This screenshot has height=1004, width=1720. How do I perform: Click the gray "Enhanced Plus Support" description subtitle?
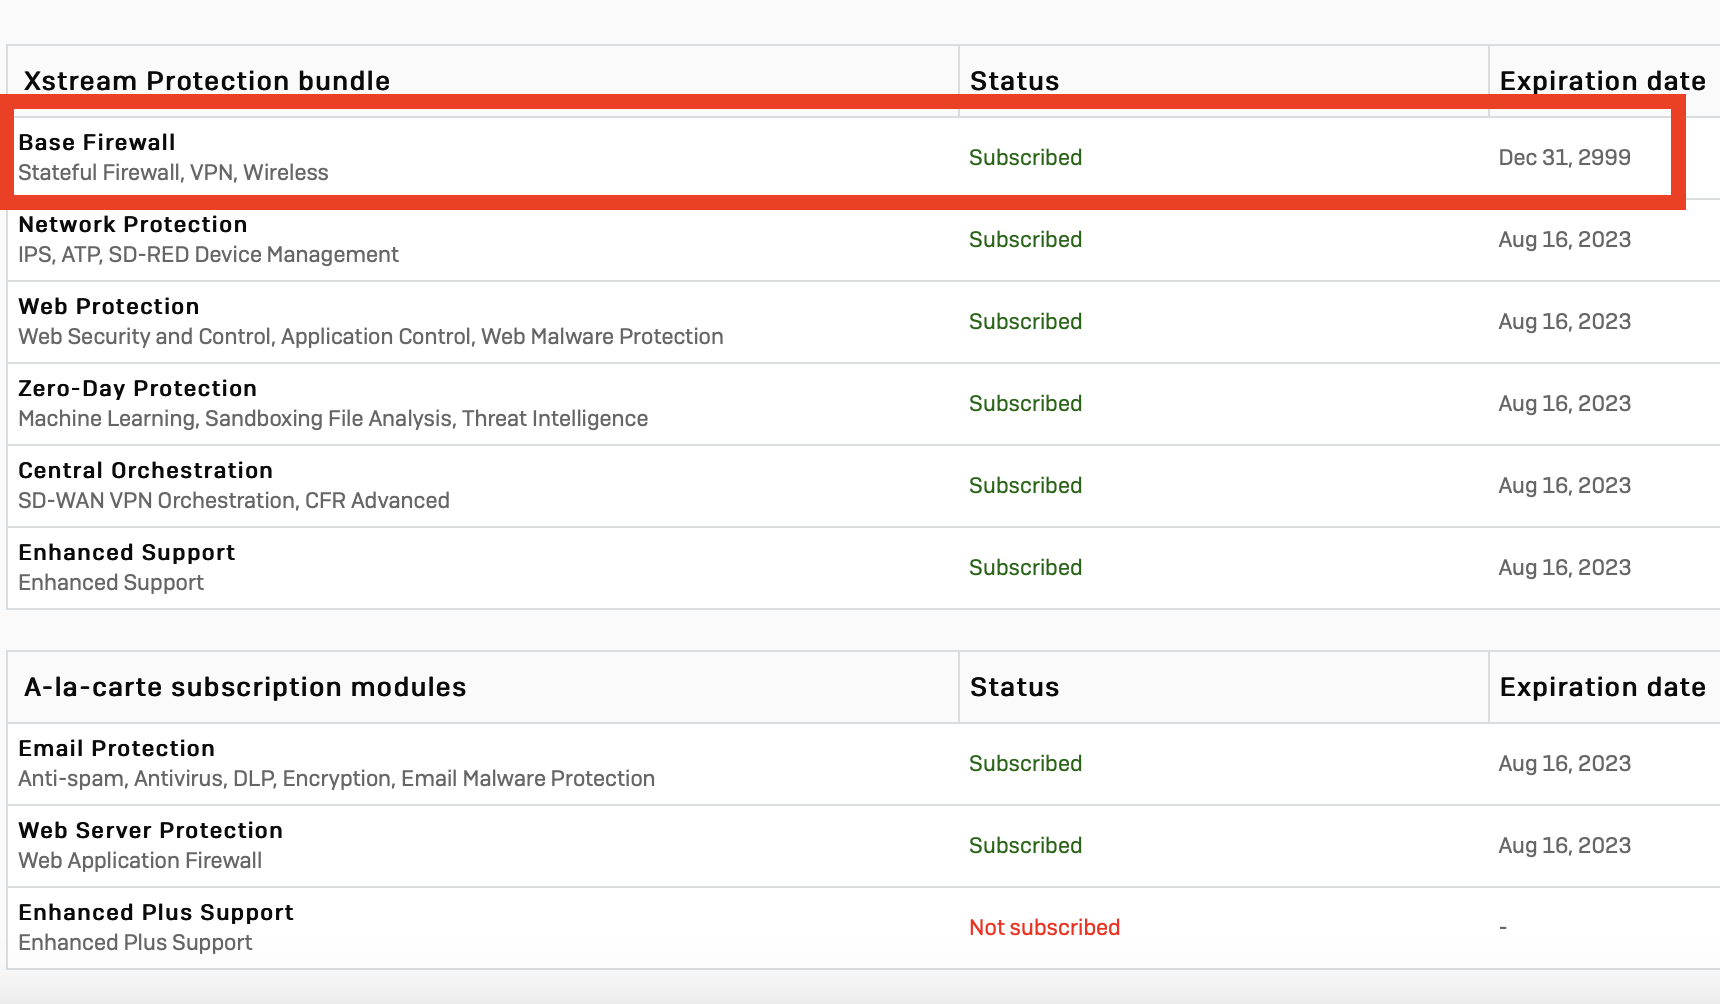pos(135,942)
